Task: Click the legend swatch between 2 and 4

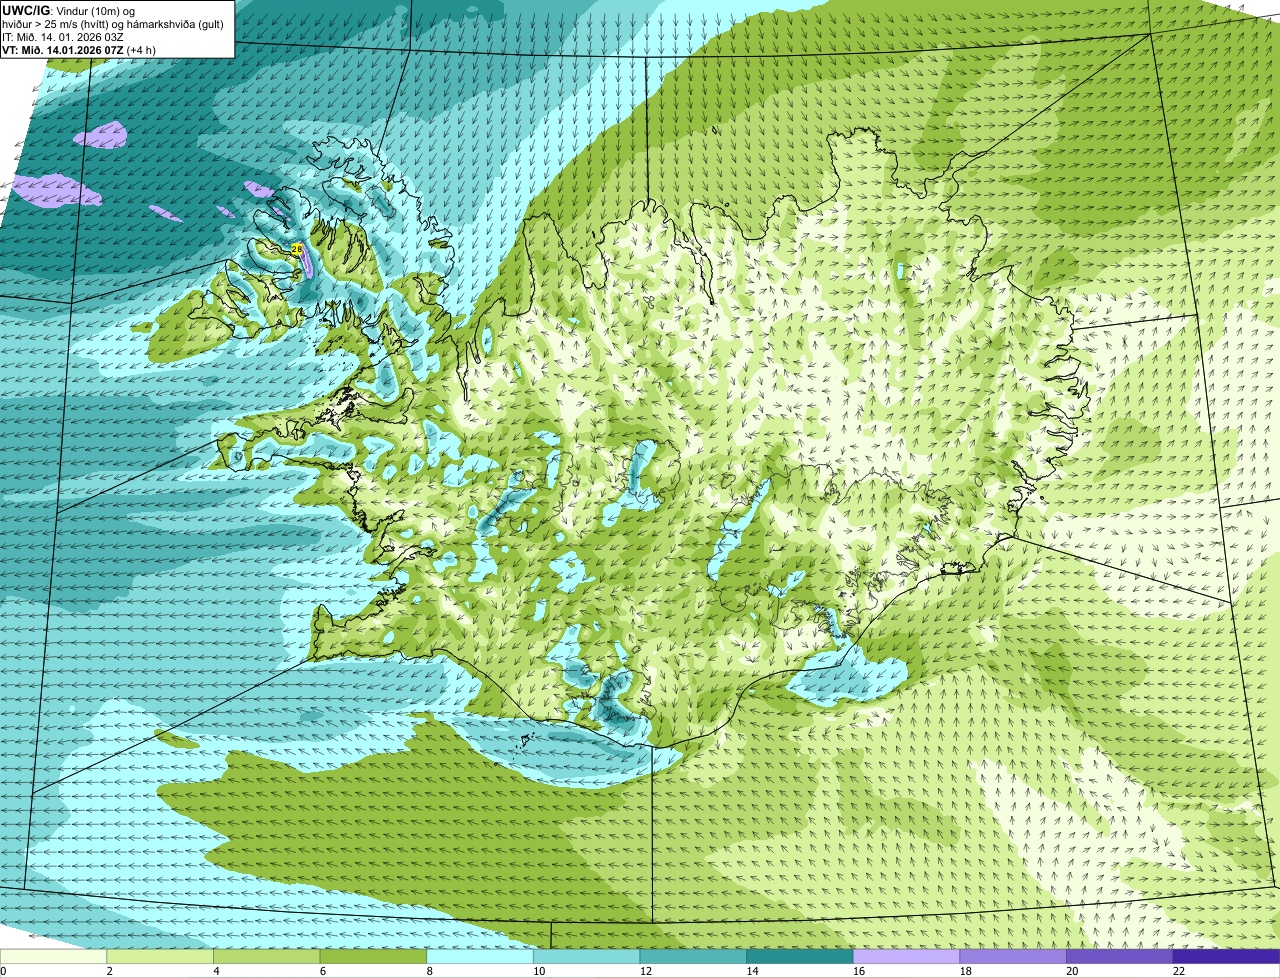Action: [x=160, y=956]
